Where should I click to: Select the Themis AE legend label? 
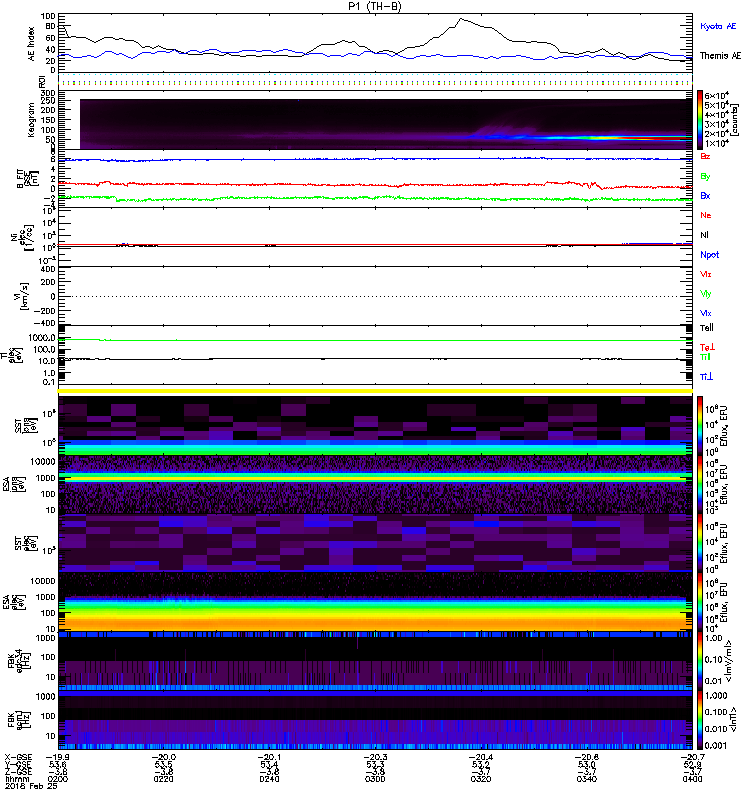coord(720,56)
